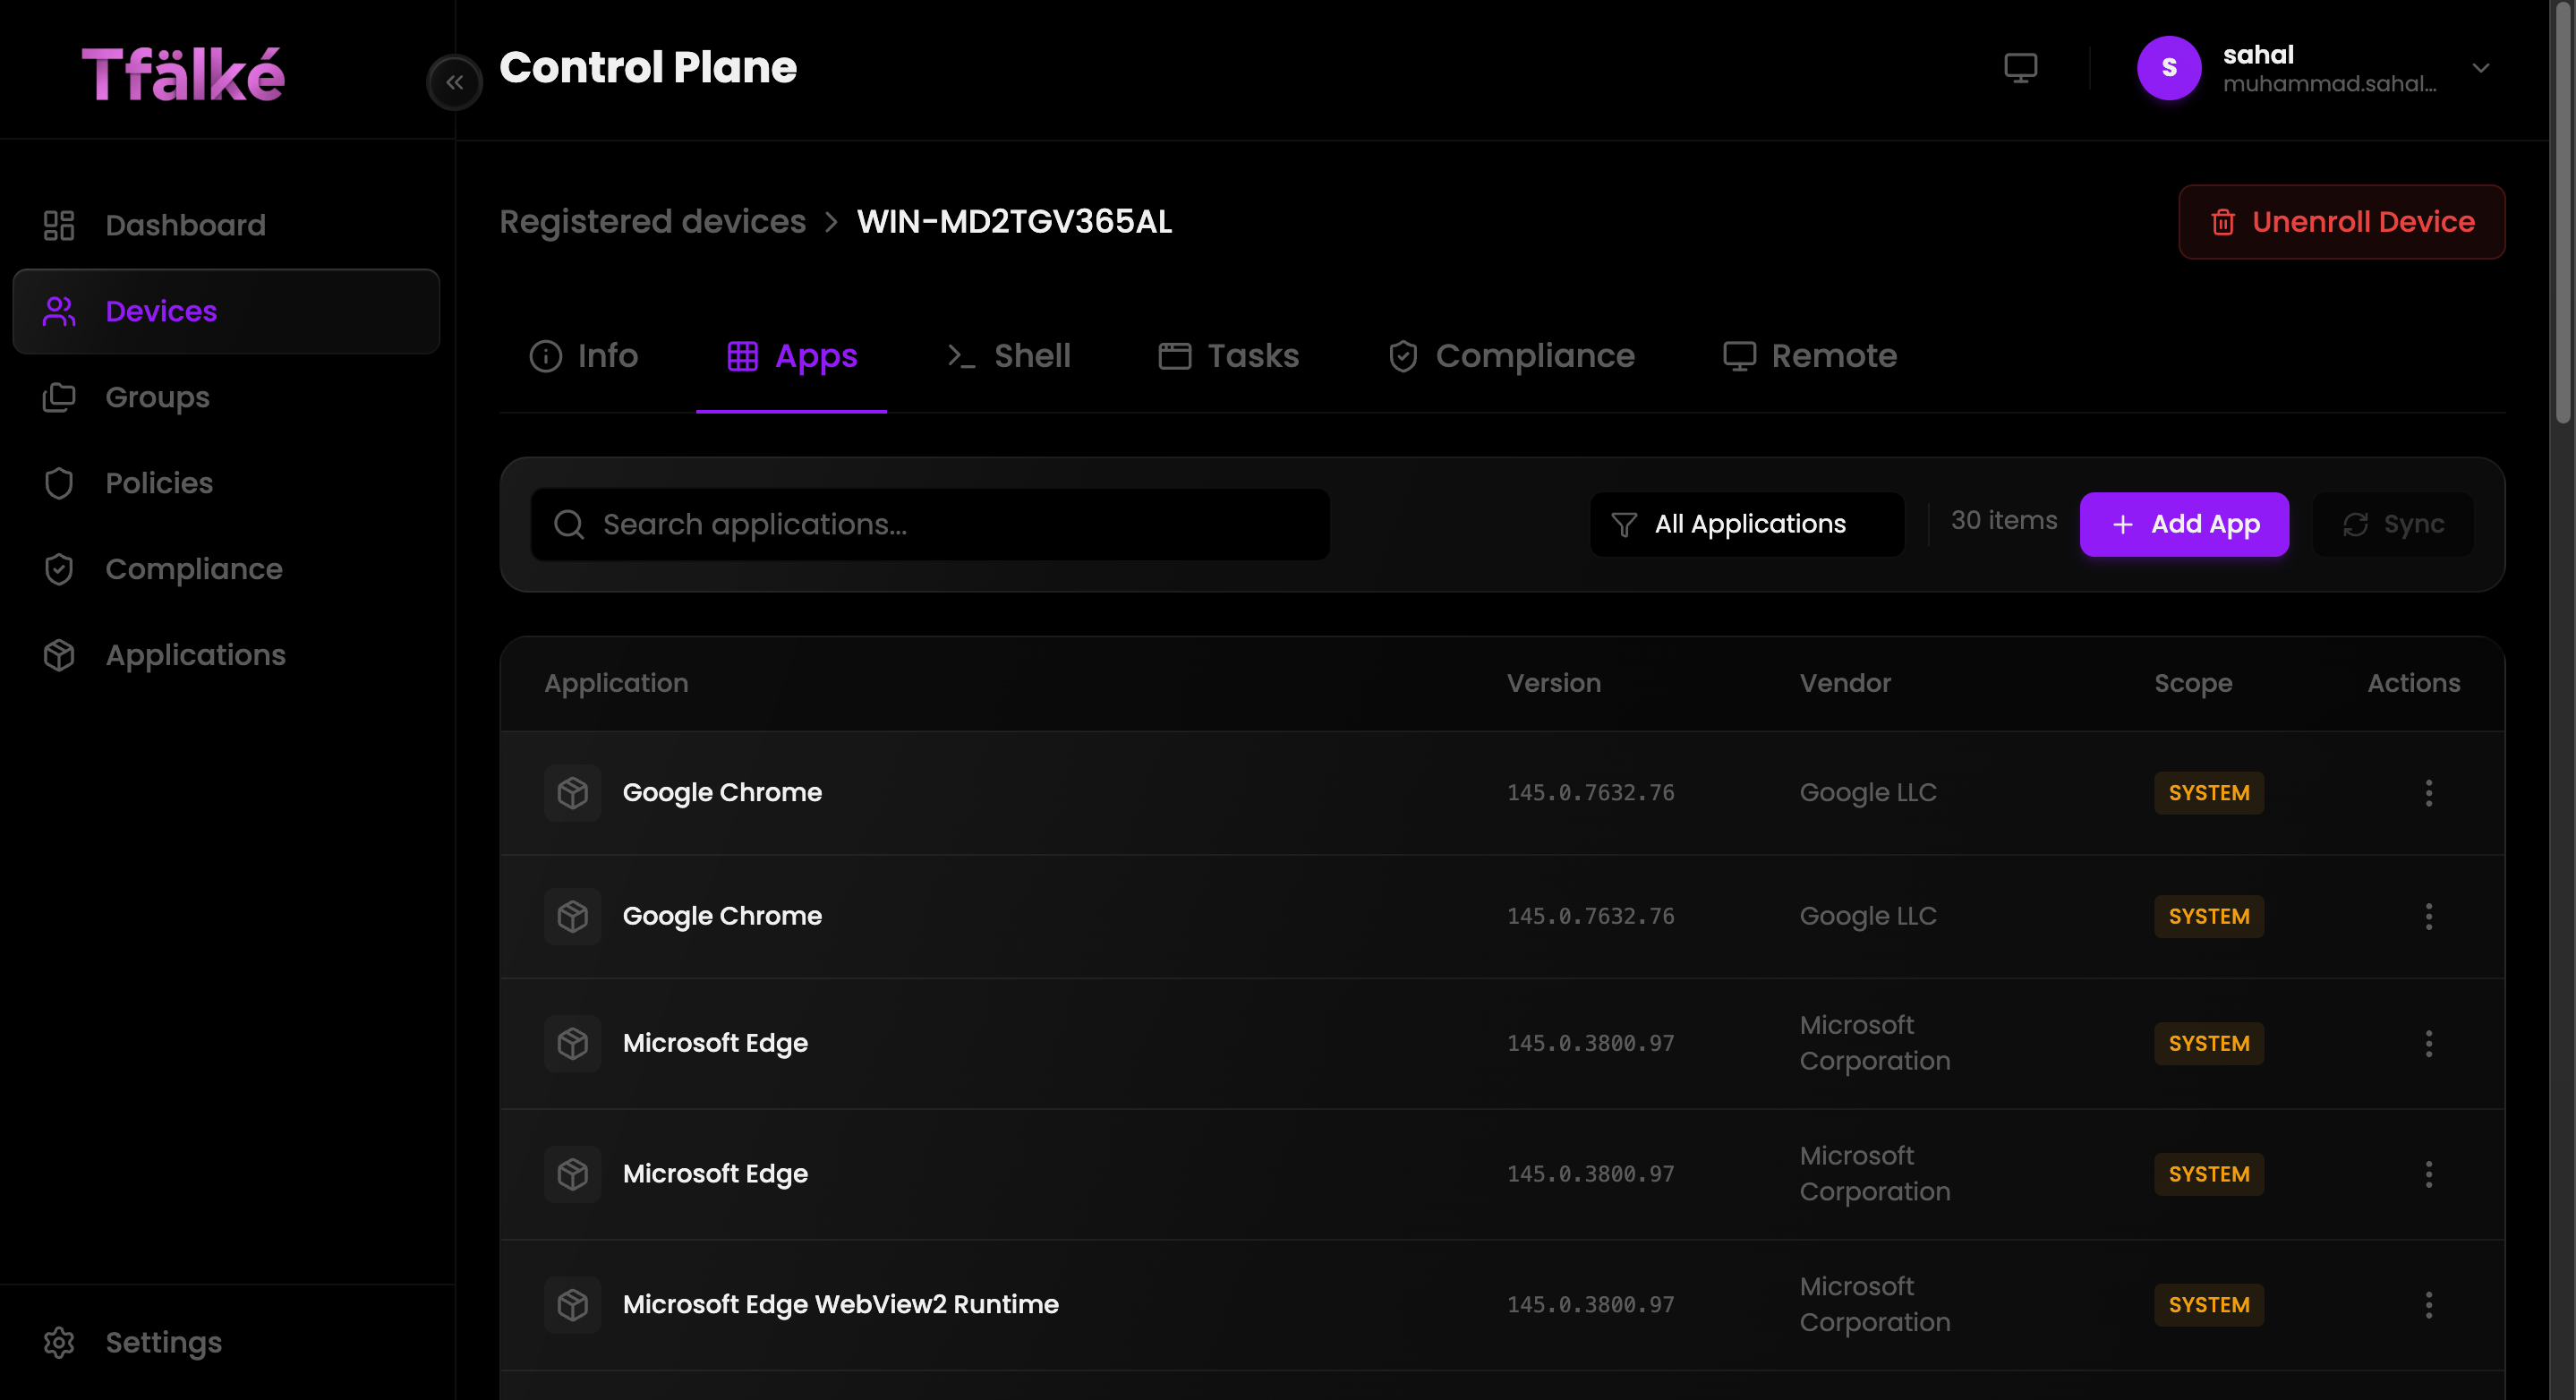Collapse the sidebar with the double-chevron button

(455, 82)
